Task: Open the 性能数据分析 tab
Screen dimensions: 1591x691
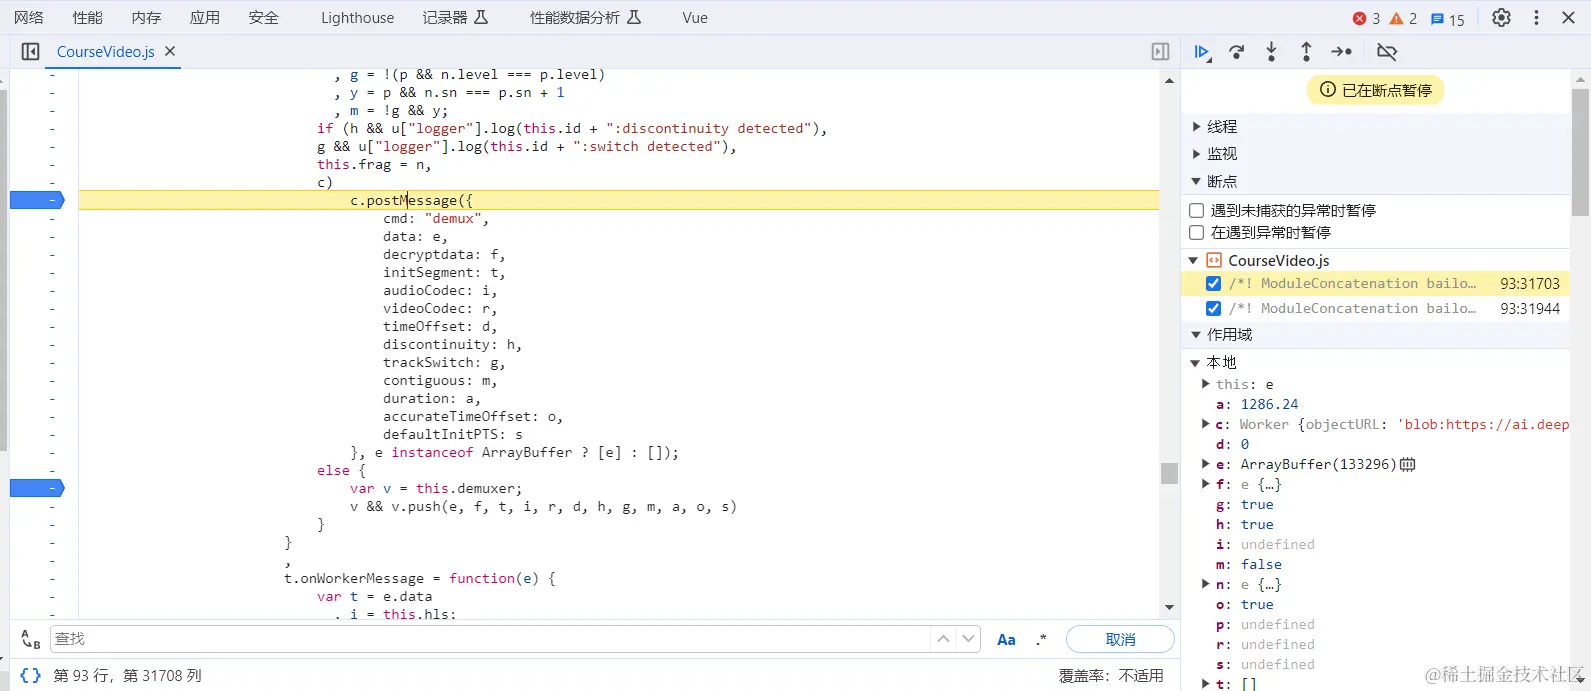Action: coord(585,18)
